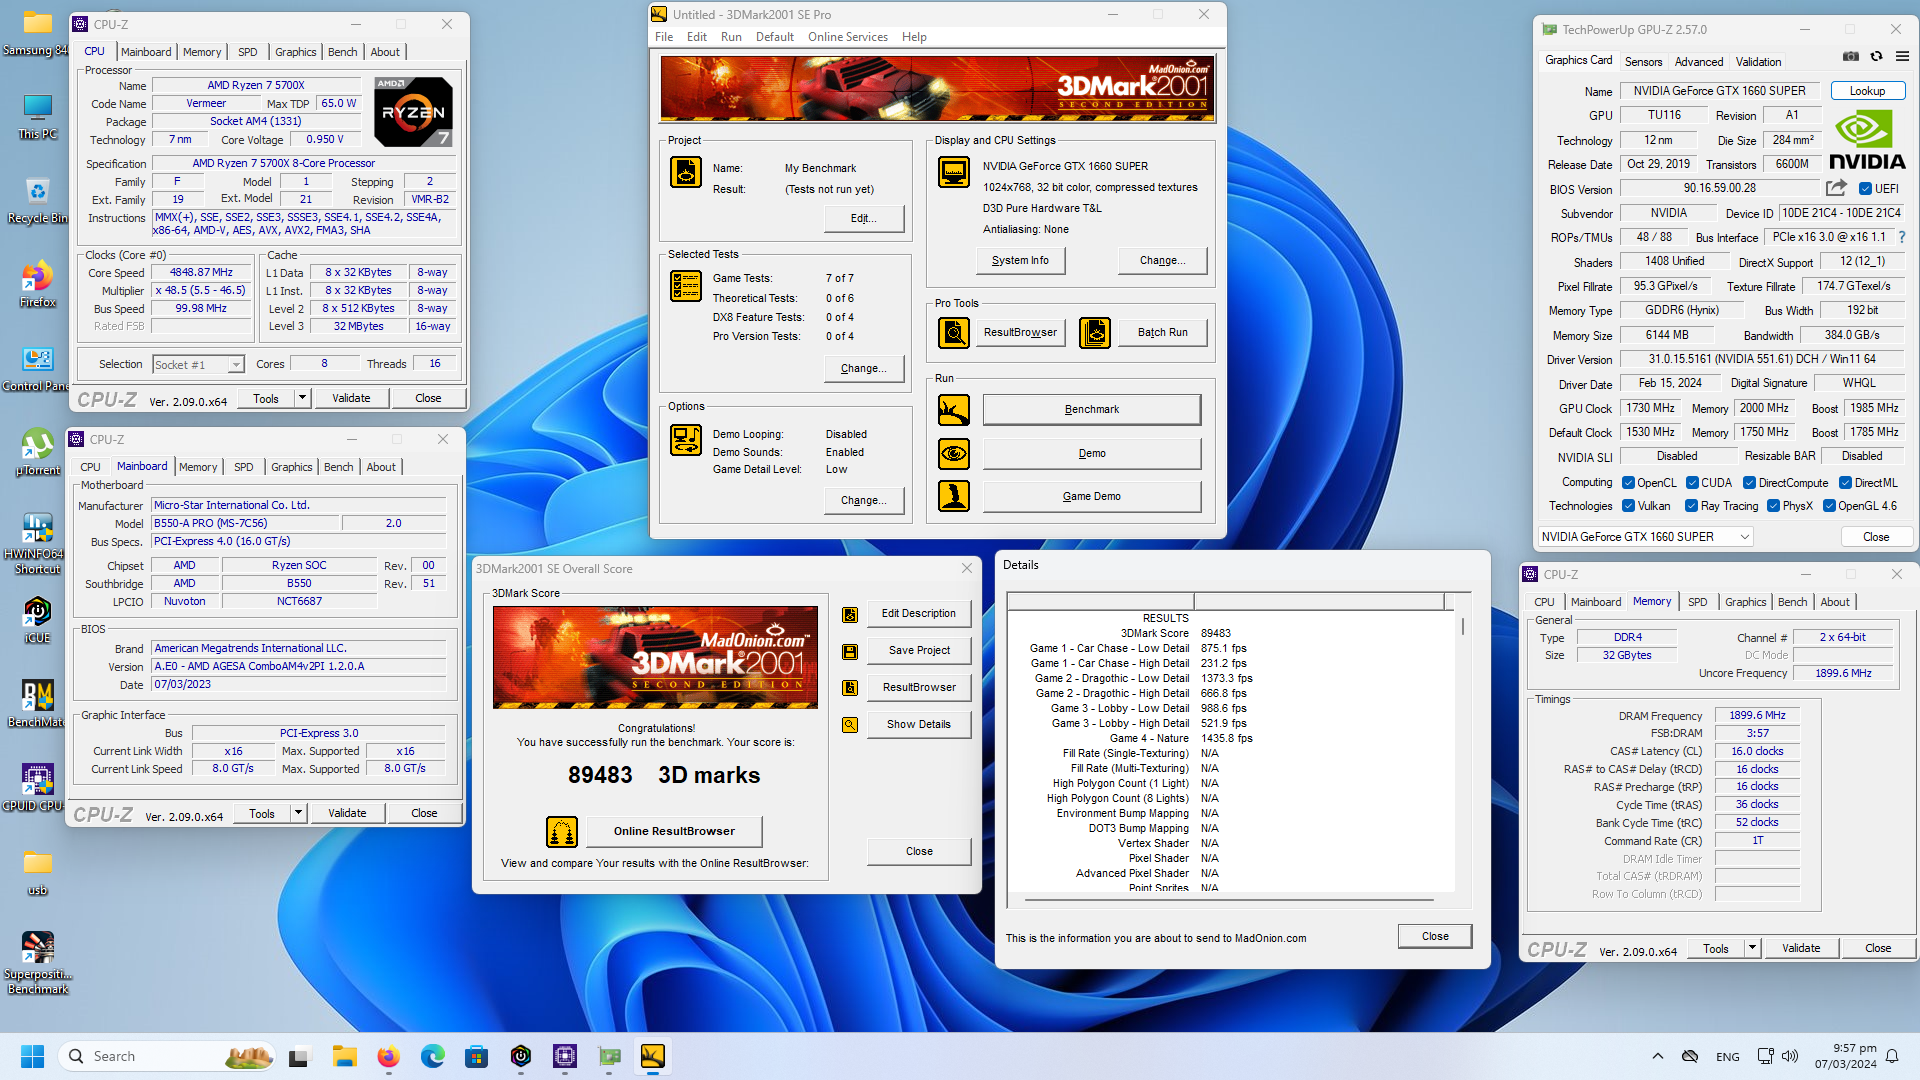Click the ENG language indicator
Screen dimensions: 1920x1080
(x=1728, y=1056)
